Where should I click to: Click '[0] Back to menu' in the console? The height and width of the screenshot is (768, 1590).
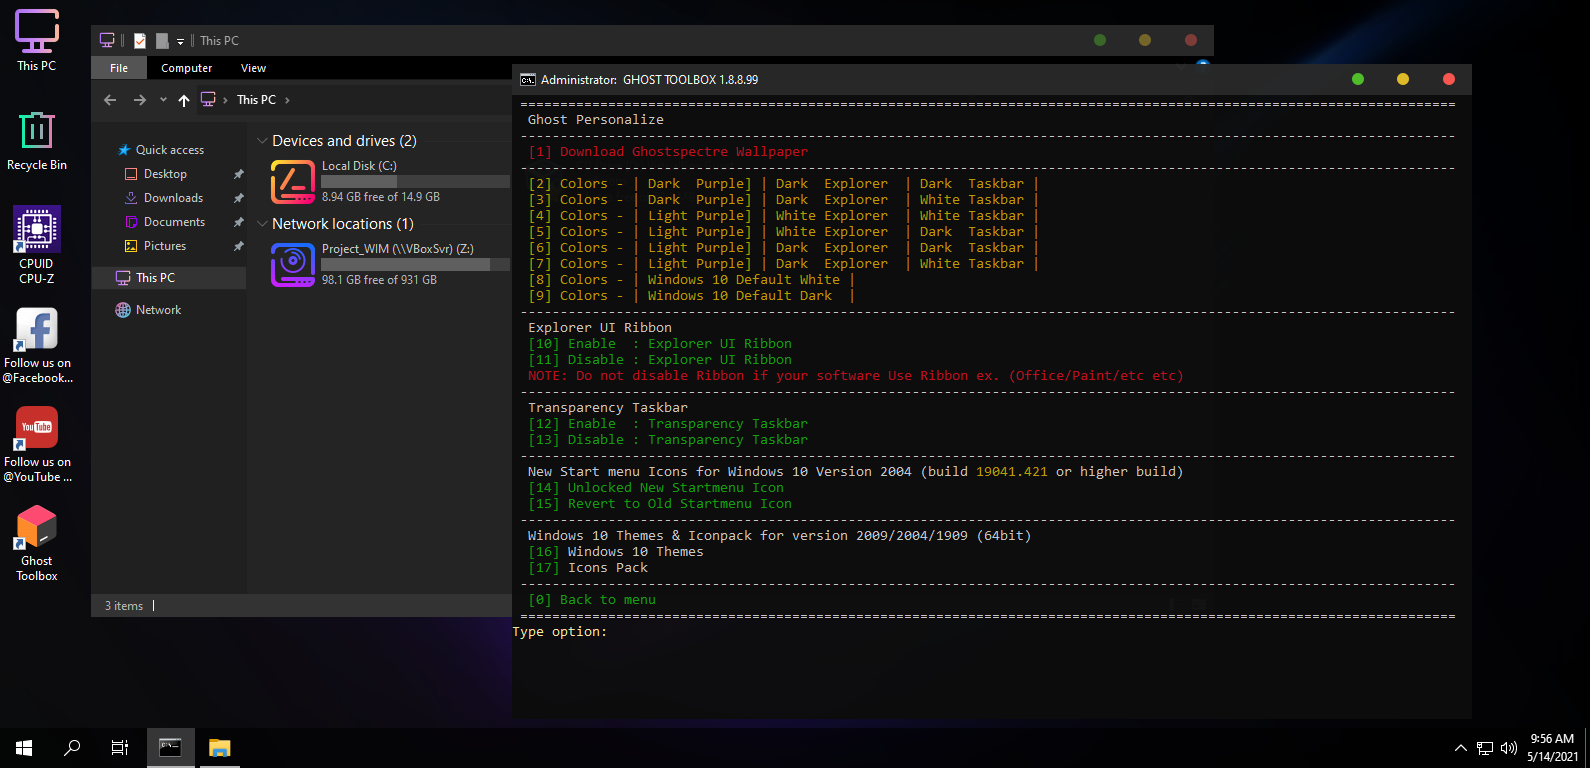click(592, 600)
